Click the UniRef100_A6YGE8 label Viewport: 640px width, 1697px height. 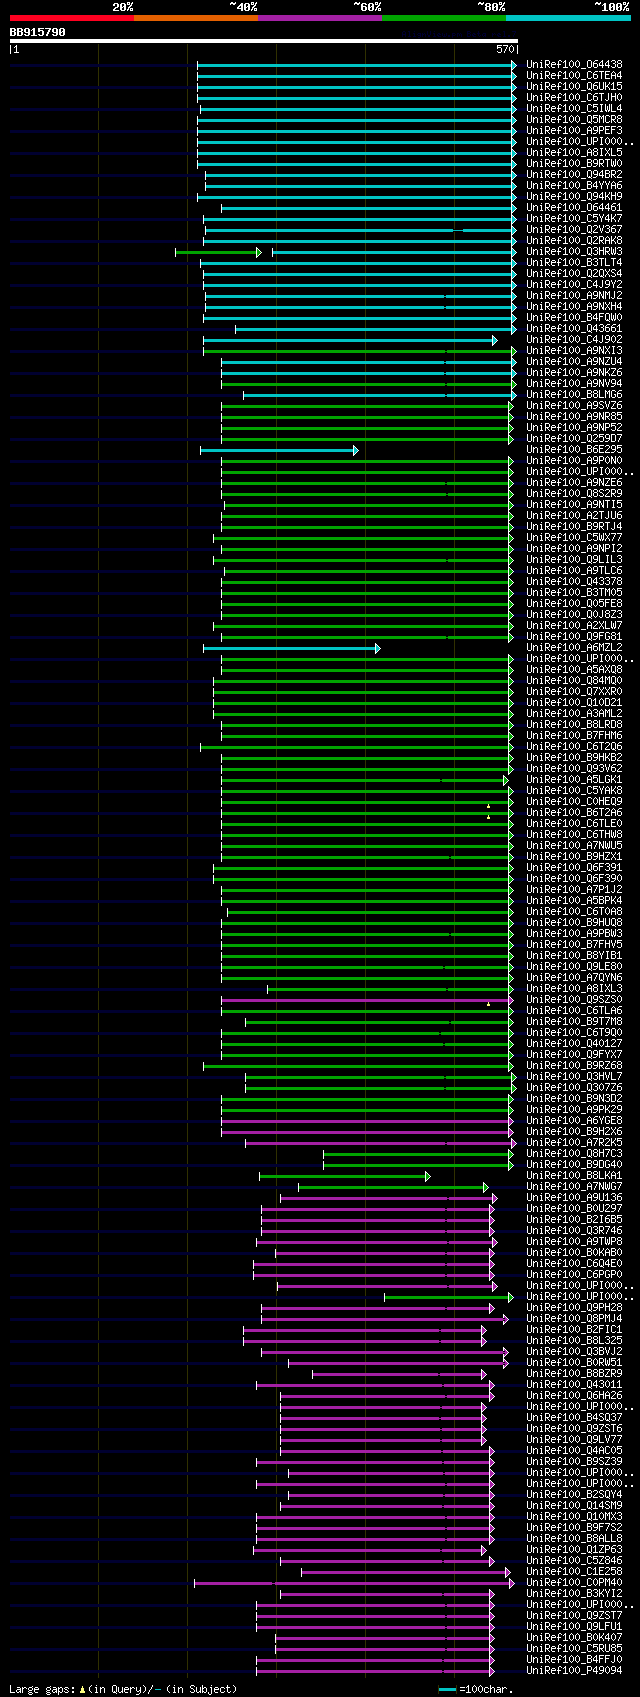574,1120
